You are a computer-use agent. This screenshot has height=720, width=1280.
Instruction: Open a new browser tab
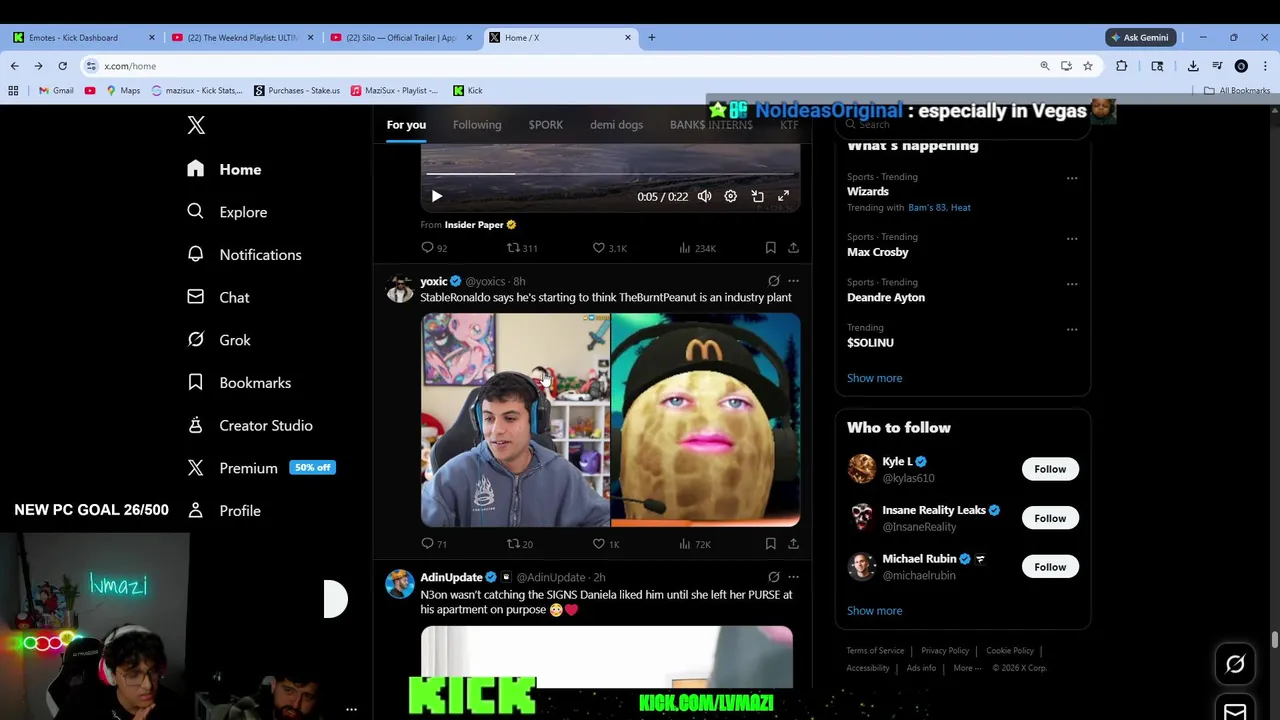[651, 37]
